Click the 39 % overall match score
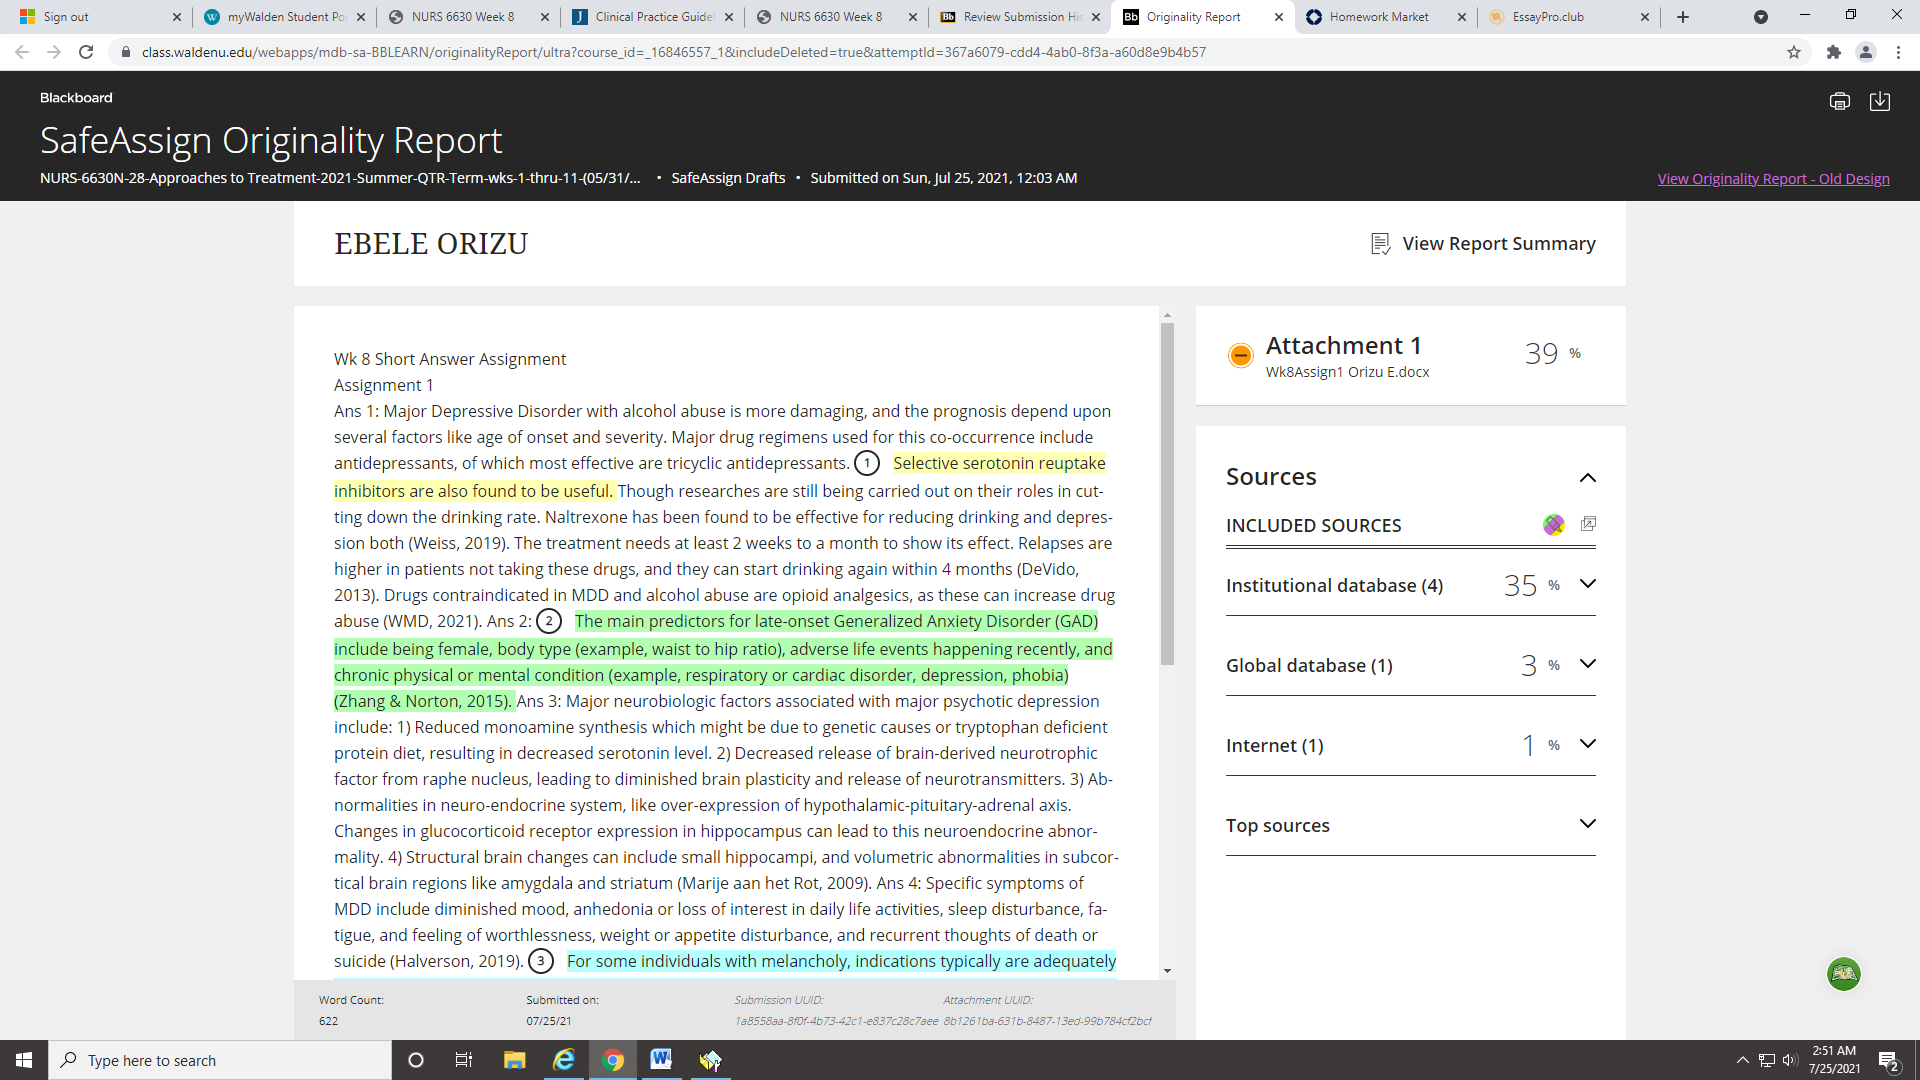1920x1080 pixels. 1553,354
